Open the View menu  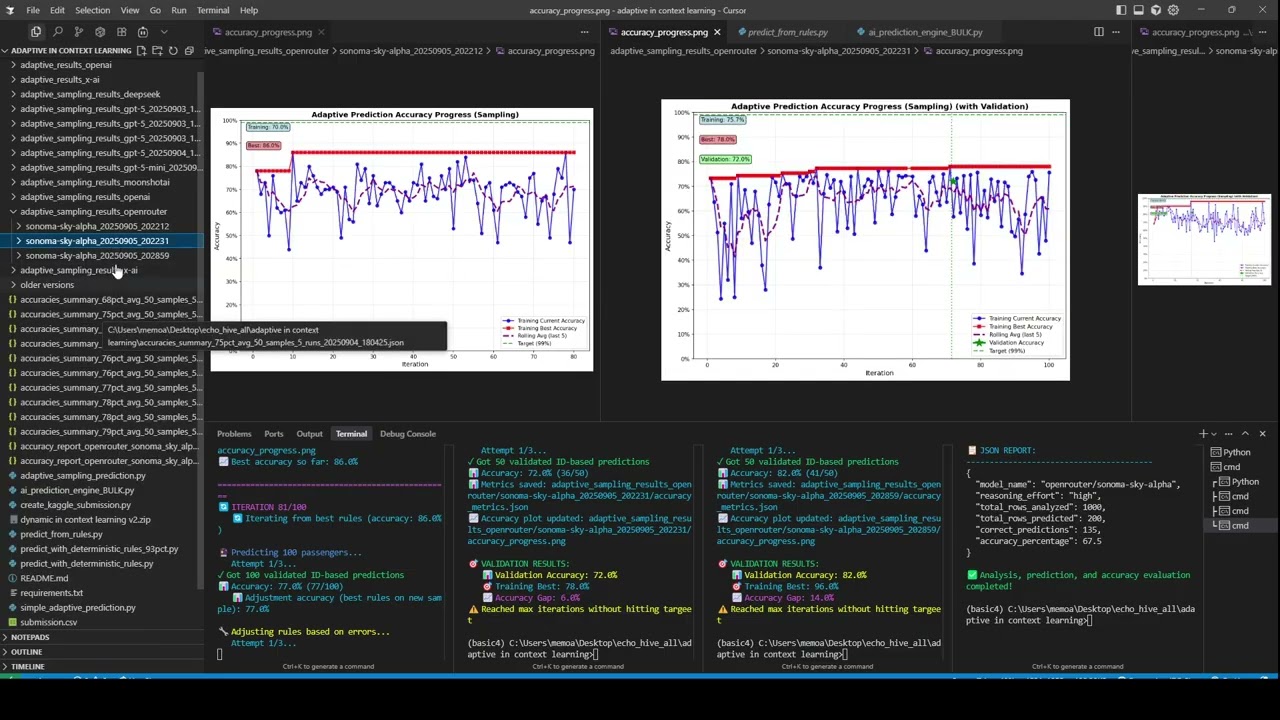click(130, 10)
